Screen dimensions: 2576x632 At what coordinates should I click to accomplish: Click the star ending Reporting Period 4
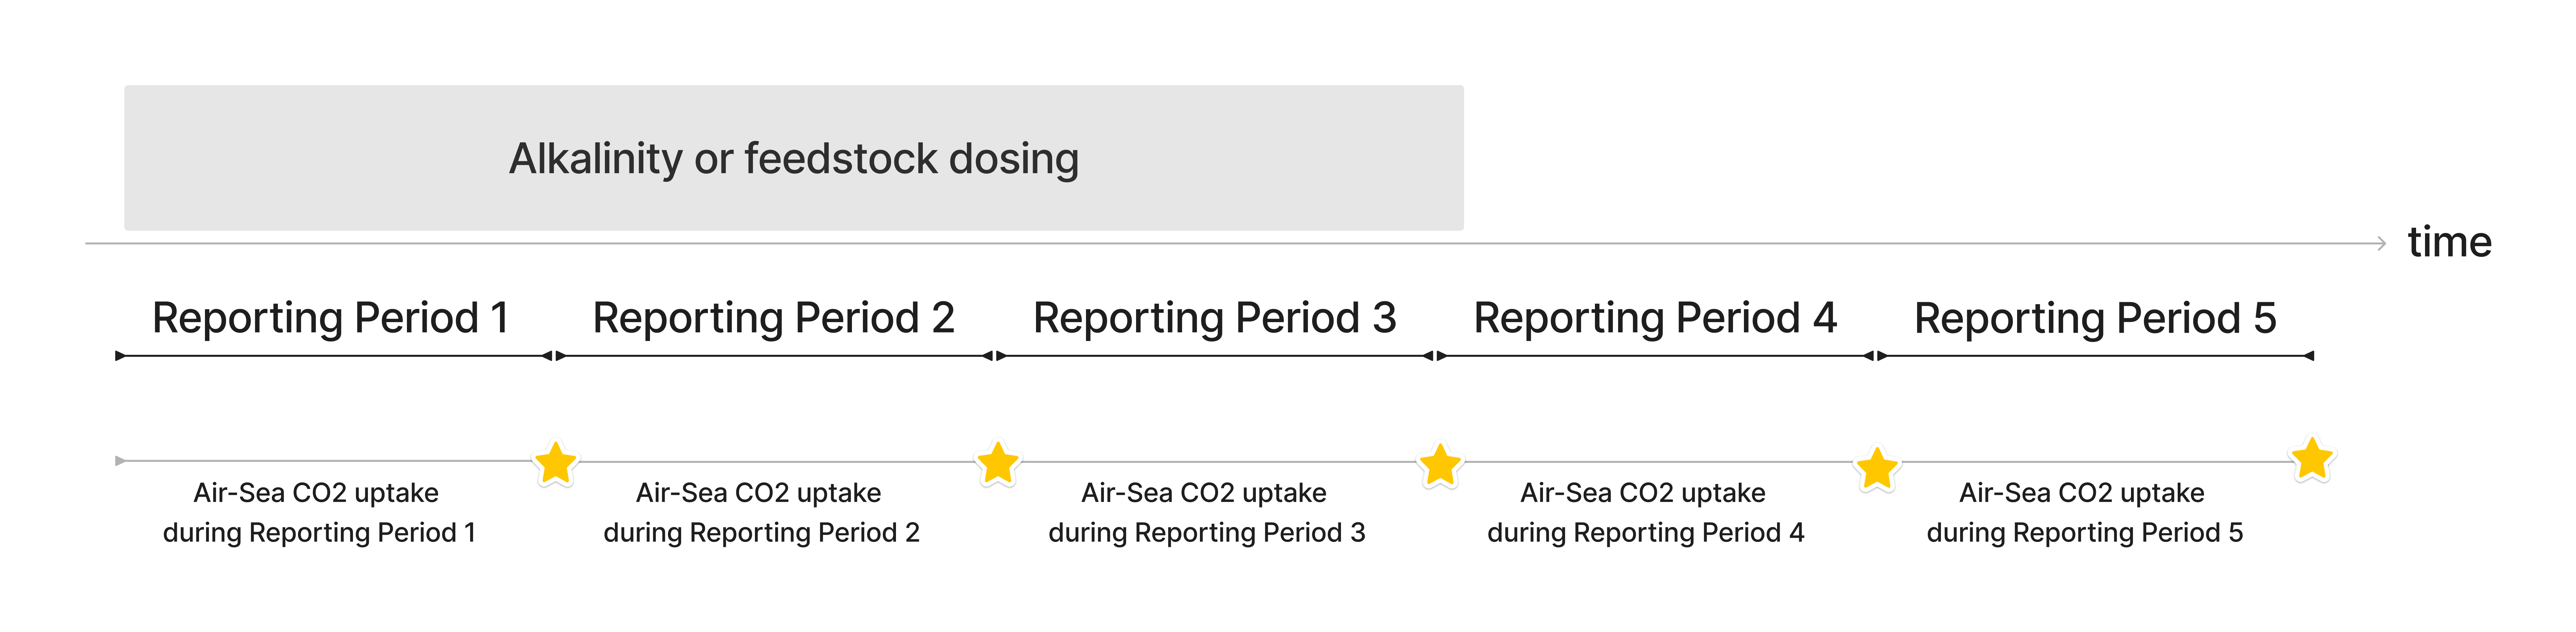[x=1877, y=468]
